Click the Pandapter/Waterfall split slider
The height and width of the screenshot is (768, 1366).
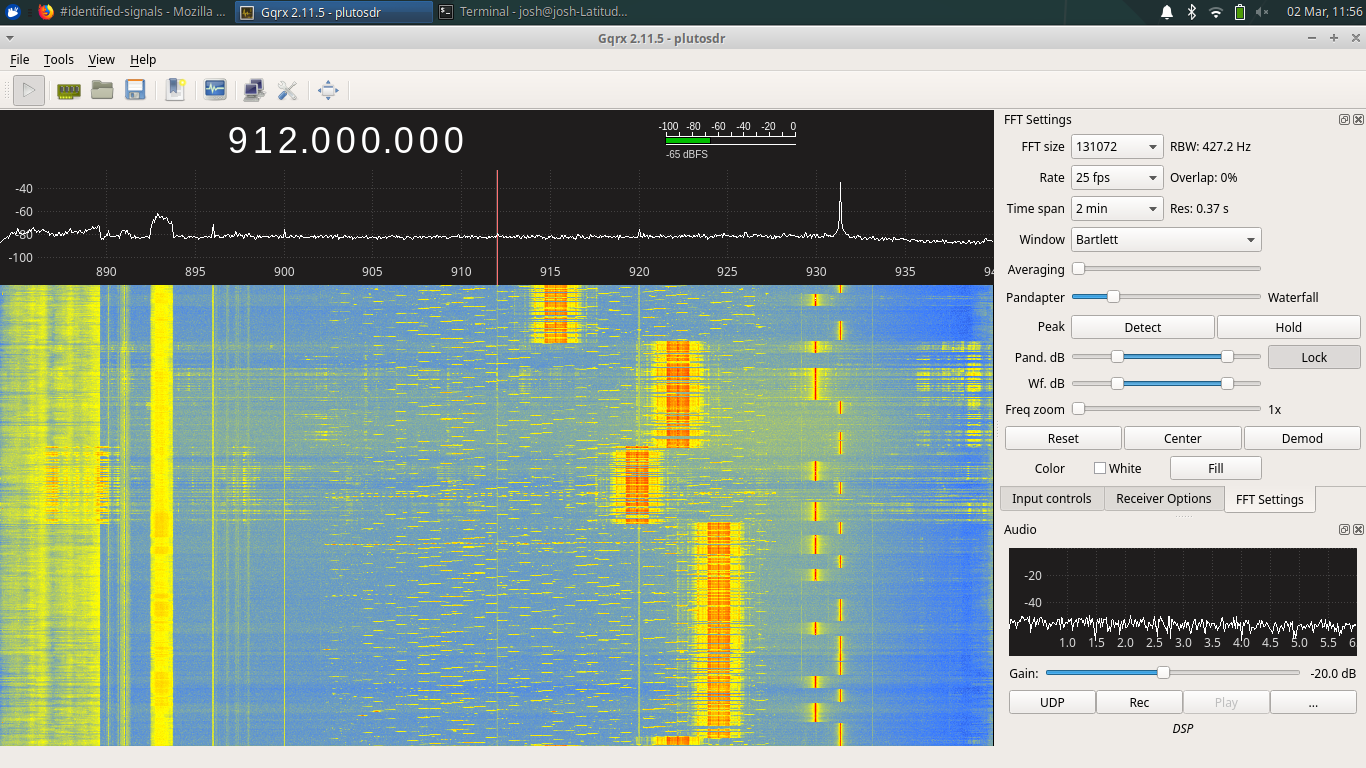1166,296
